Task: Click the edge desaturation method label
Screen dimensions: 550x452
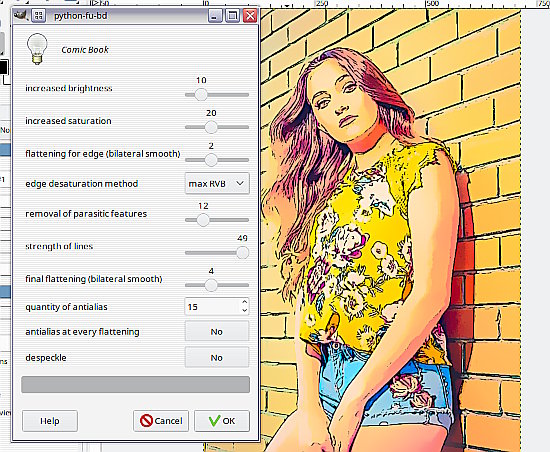Action: pos(81,184)
